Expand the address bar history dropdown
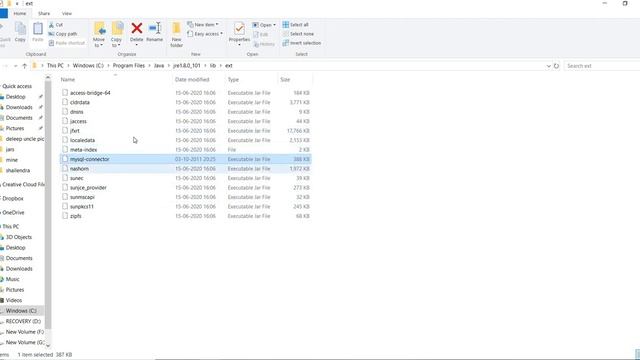The height and width of the screenshot is (360, 640). [548, 66]
